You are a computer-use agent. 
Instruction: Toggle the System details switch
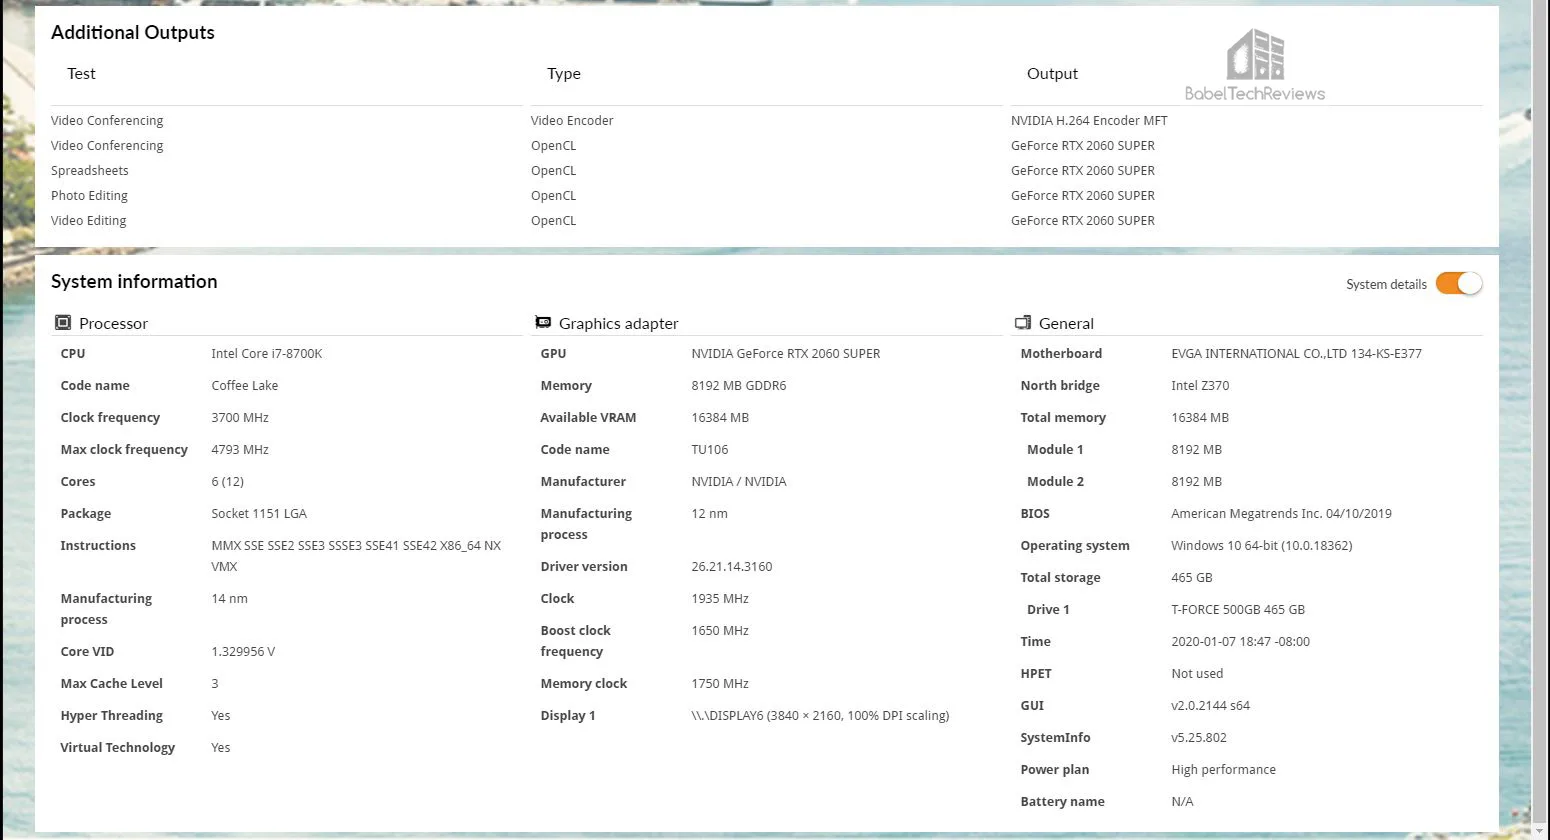(1458, 284)
